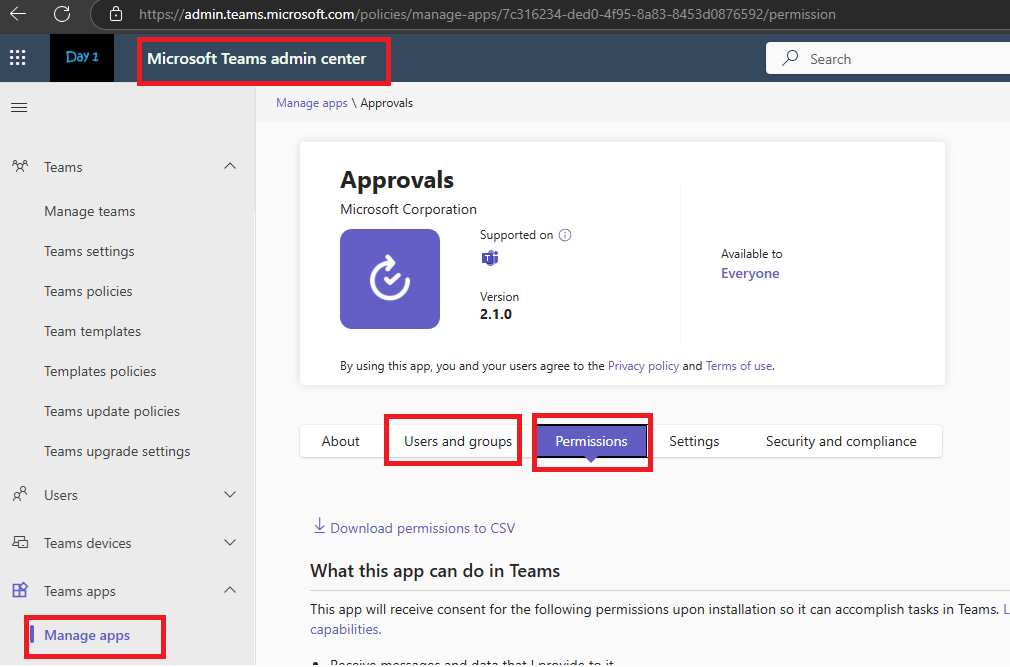
Task: Open Teams settings in sidebar
Action: pos(89,251)
